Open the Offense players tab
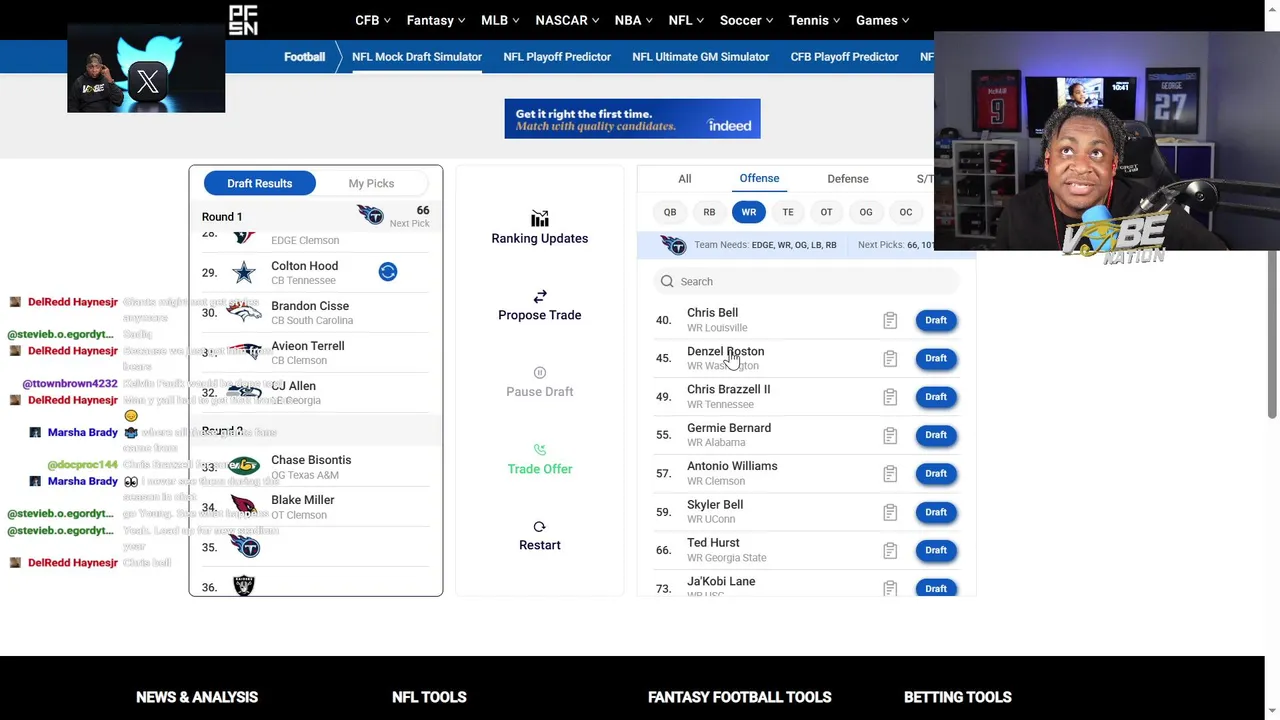 759,178
